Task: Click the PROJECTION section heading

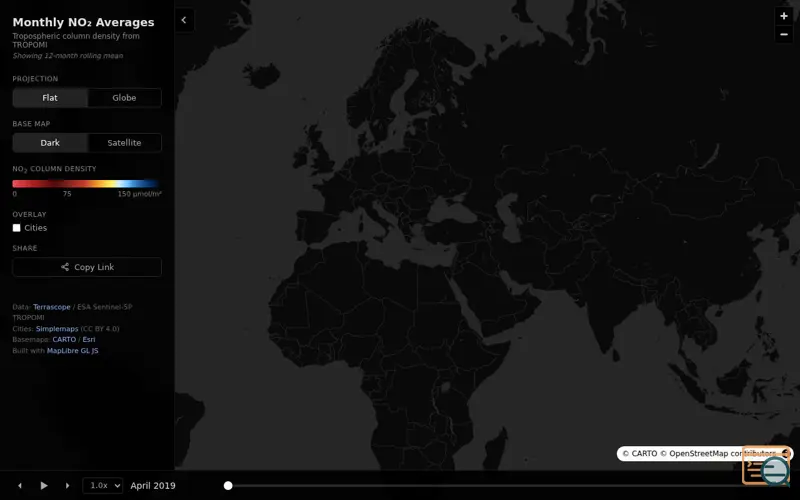Action: (x=35, y=79)
